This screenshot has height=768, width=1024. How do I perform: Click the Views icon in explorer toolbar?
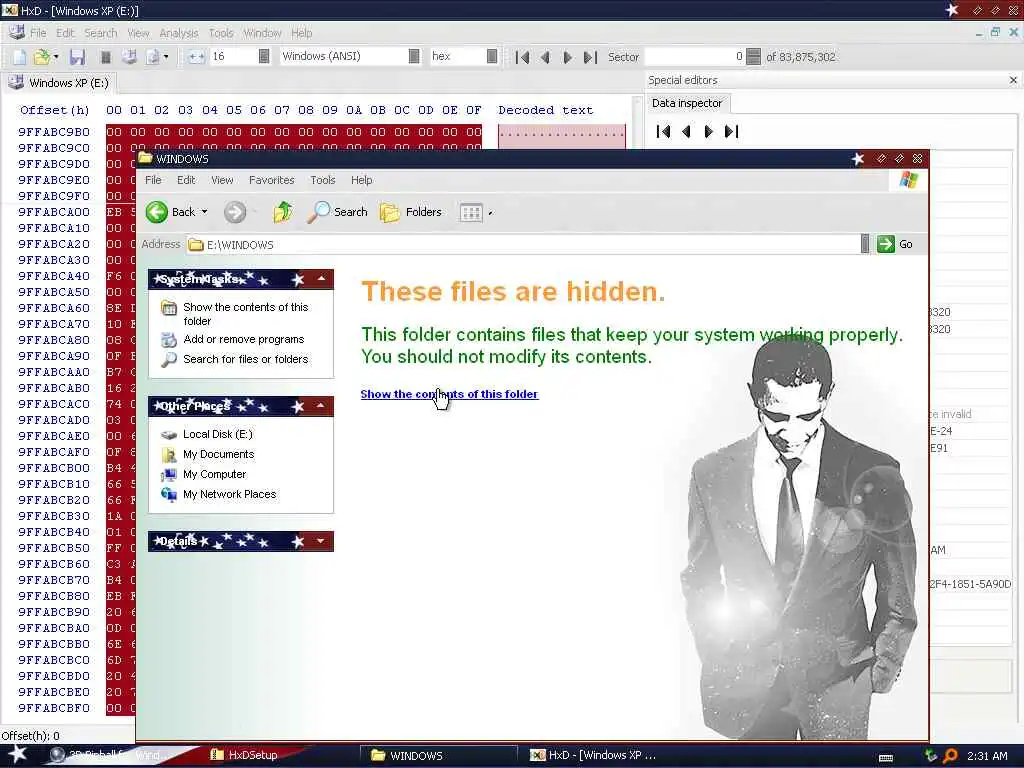pyautogui.click(x=470, y=212)
